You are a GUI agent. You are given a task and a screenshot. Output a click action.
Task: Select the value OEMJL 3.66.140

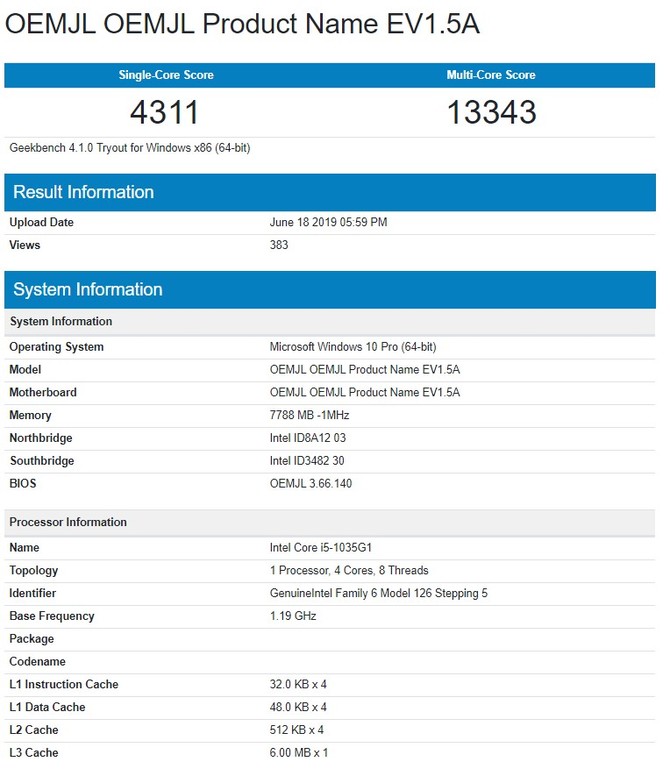[x=311, y=484]
